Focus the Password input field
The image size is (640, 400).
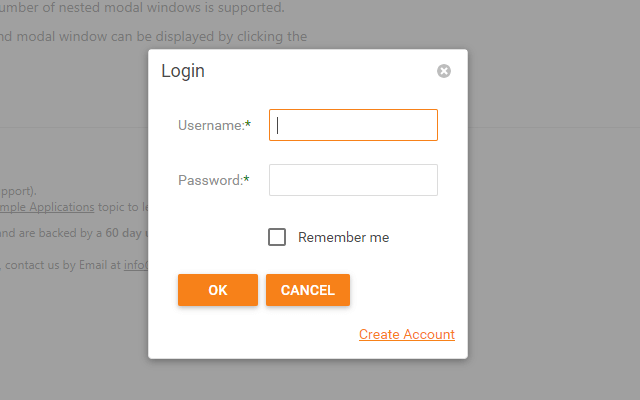(x=353, y=180)
